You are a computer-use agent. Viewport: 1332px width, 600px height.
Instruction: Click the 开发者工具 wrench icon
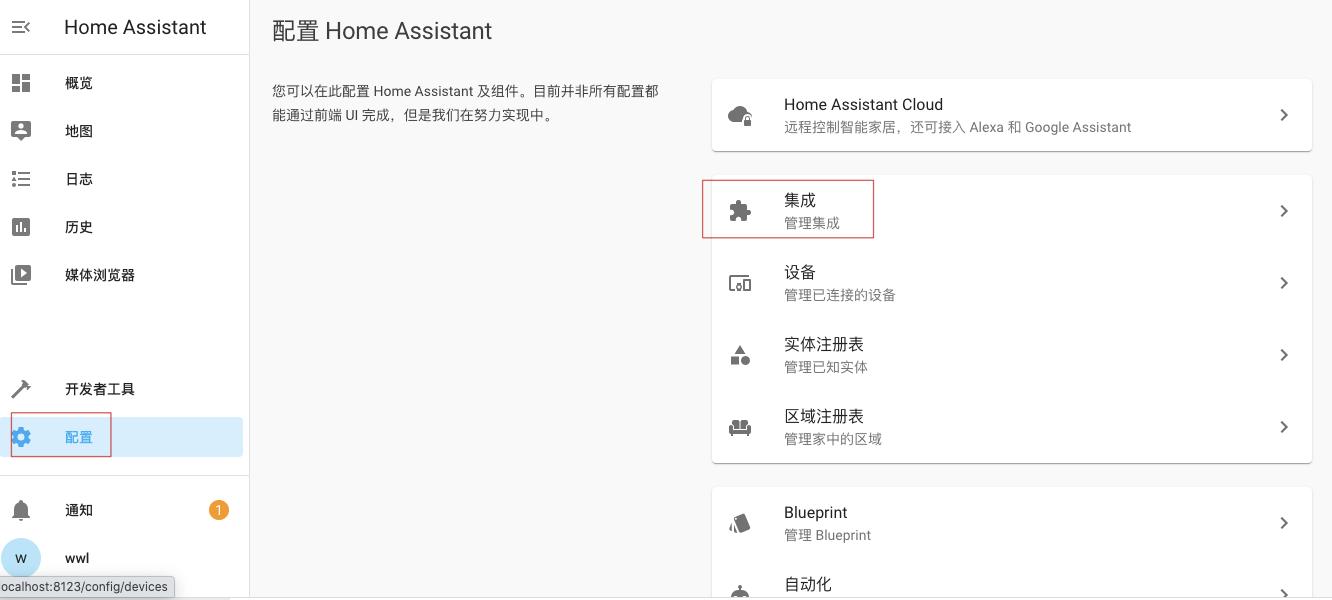[x=21, y=389]
